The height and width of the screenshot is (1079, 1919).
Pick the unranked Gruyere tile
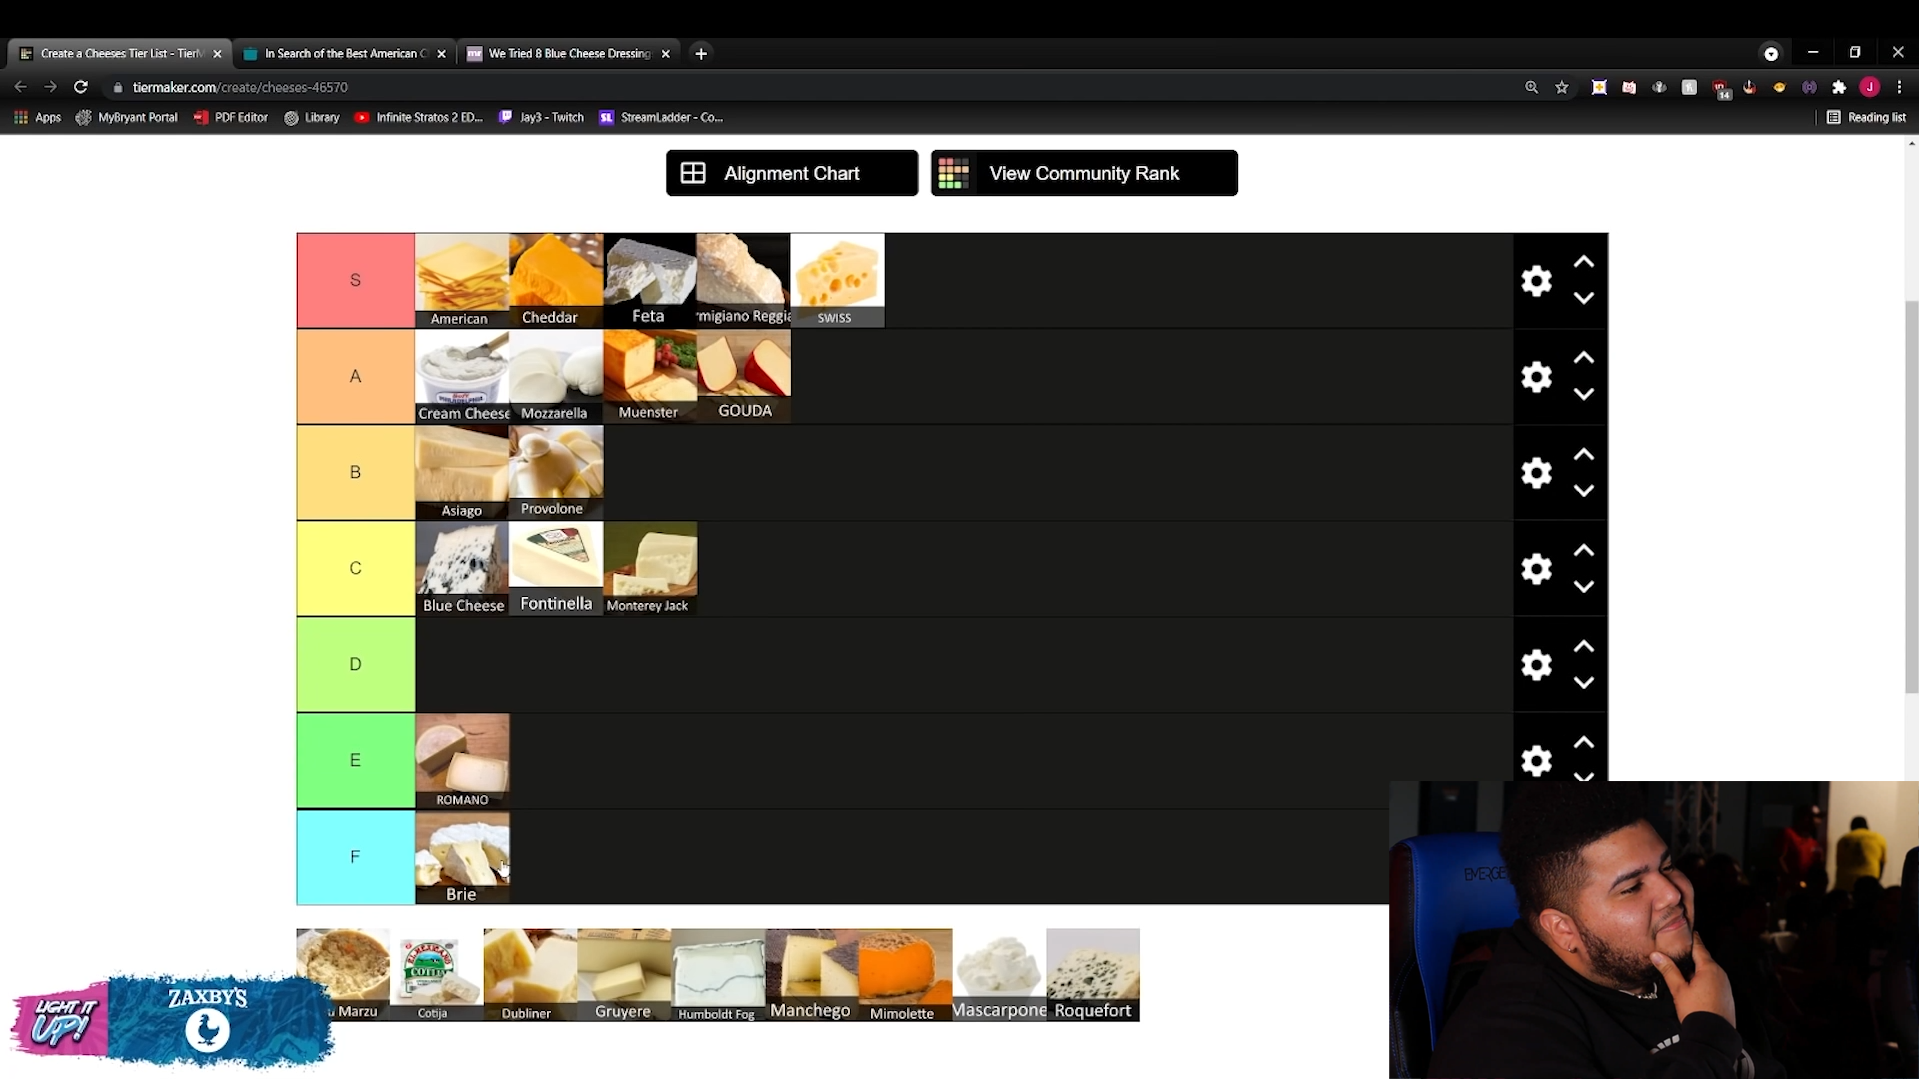624,975
